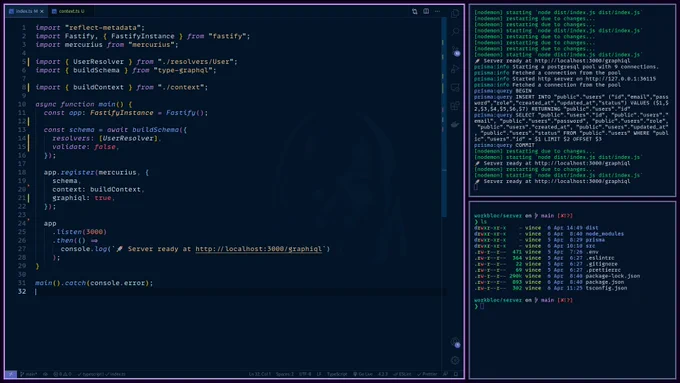The width and height of the screenshot is (680, 383).
Task: Click the 'main().catch(console.error);' line
Action: click(x=94, y=283)
